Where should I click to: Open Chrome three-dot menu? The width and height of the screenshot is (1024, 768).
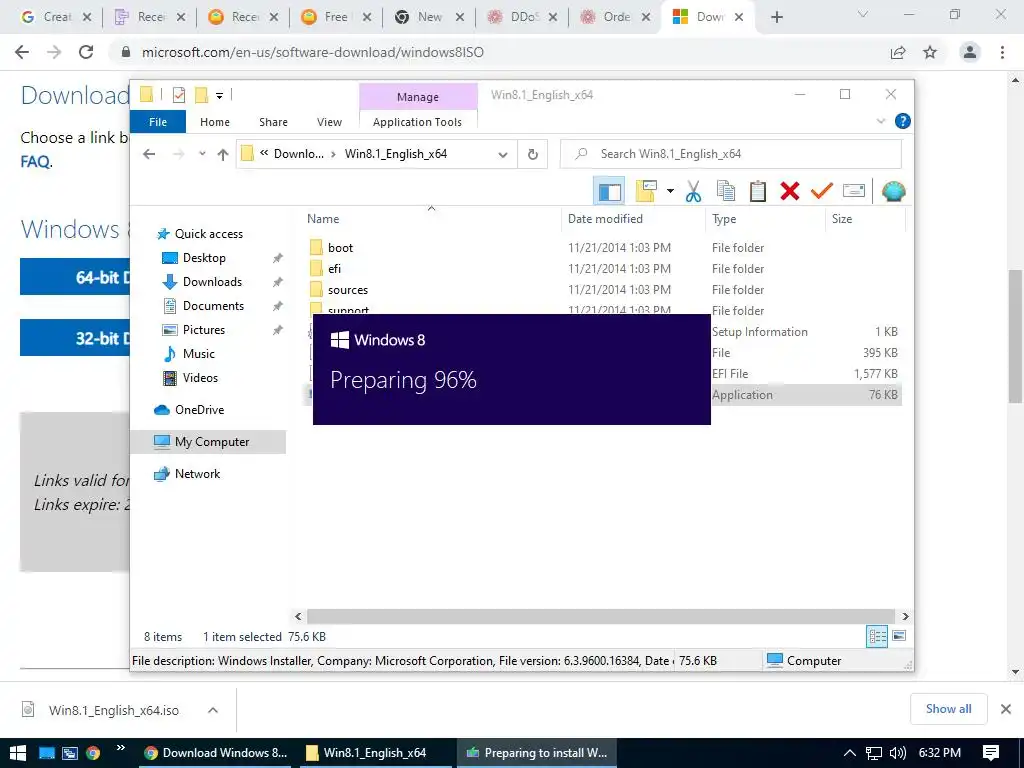point(1002,52)
